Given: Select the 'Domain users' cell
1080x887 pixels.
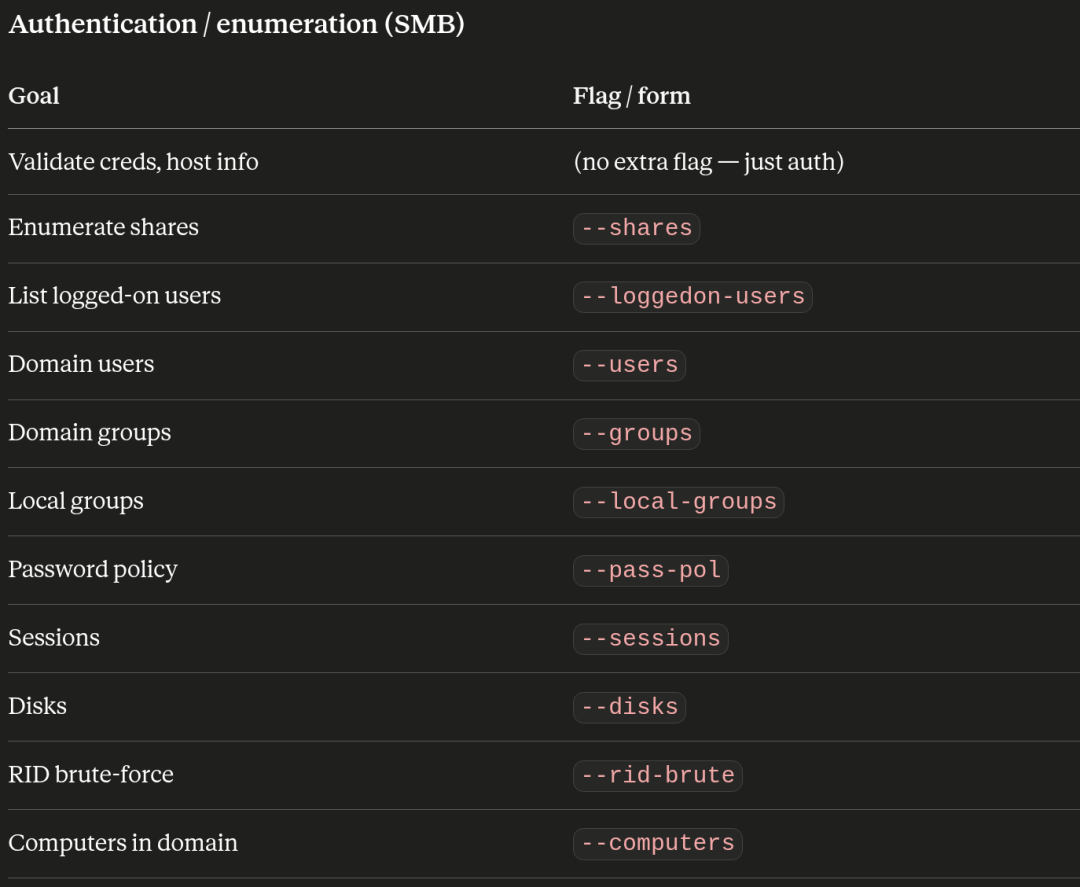Looking at the screenshot, I should [x=81, y=364].
